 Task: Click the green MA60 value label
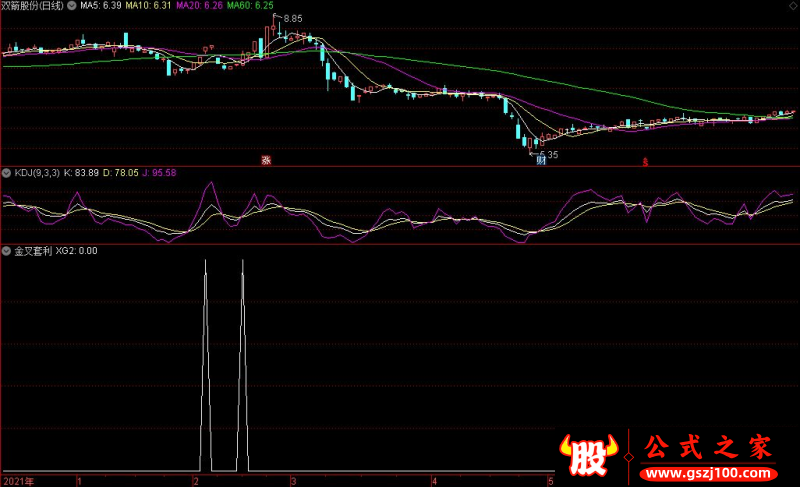(x=250, y=6)
